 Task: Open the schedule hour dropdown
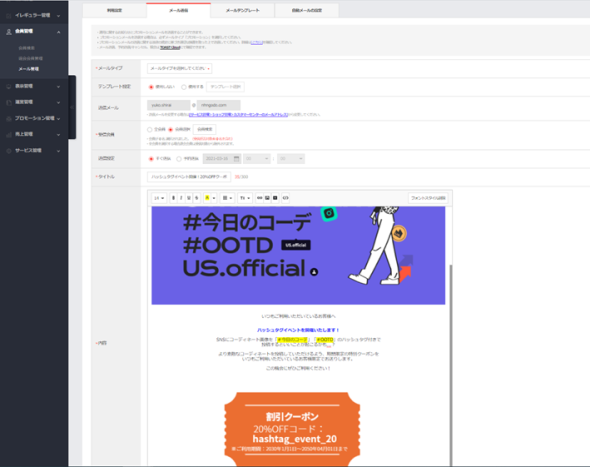point(257,158)
